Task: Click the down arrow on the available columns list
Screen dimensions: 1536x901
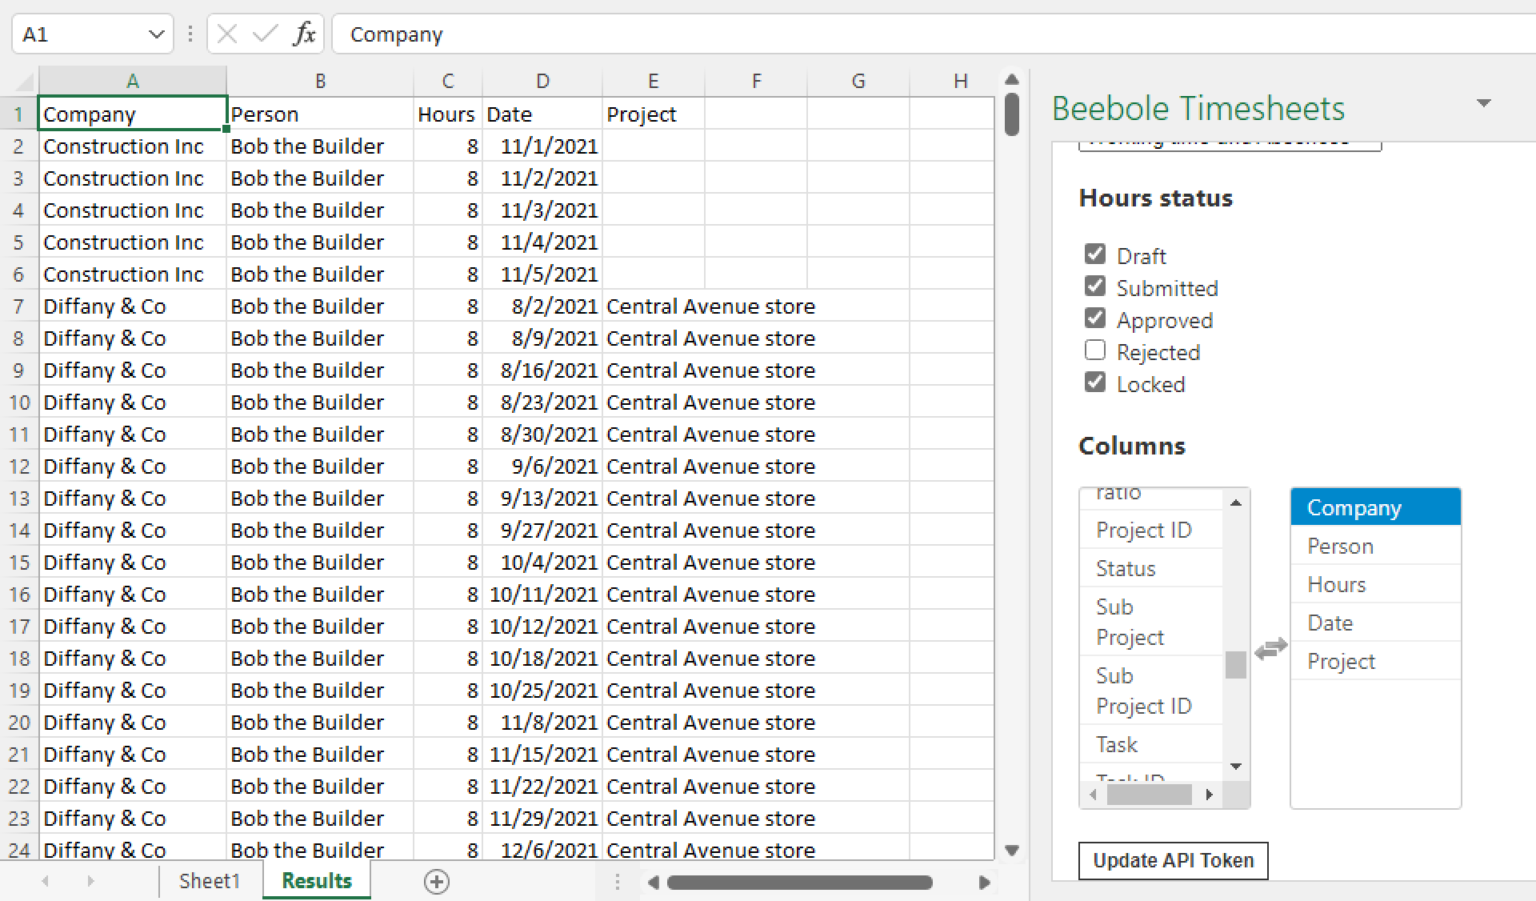Action: pos(1236,766)
